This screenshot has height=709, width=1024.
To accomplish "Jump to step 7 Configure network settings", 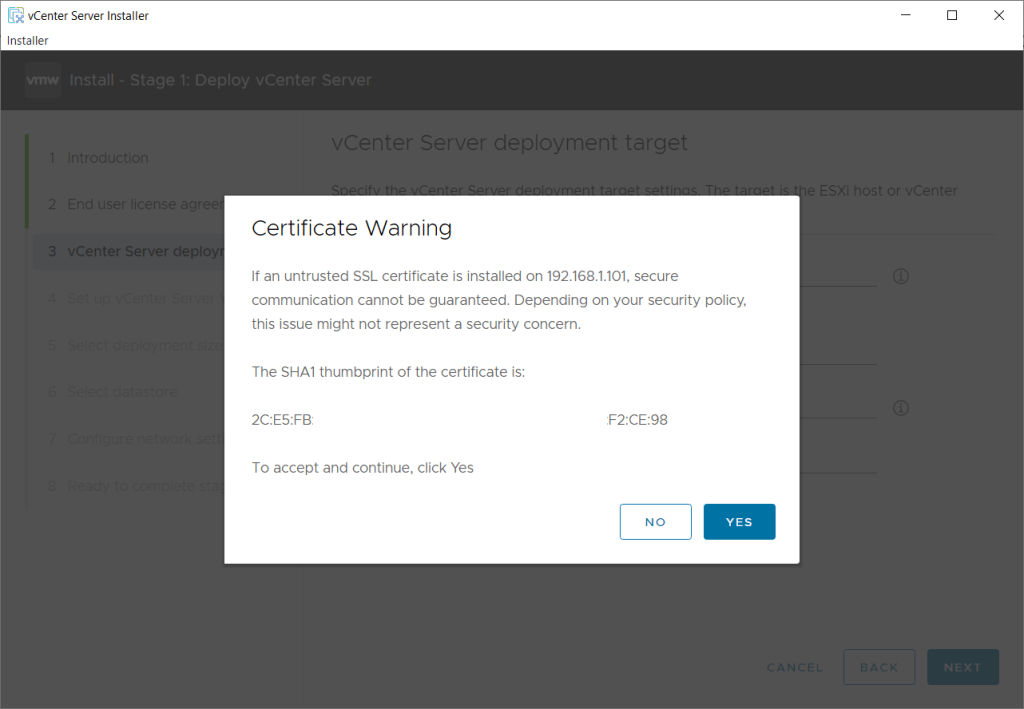I will coord(140,439).
